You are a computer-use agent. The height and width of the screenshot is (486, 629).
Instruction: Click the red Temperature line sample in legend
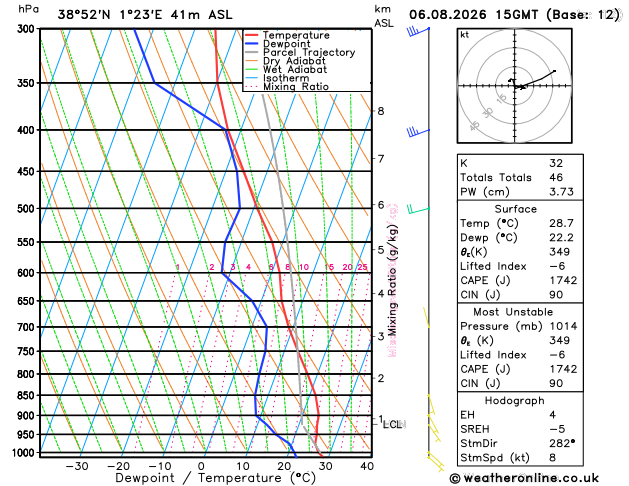pos(252,35)
